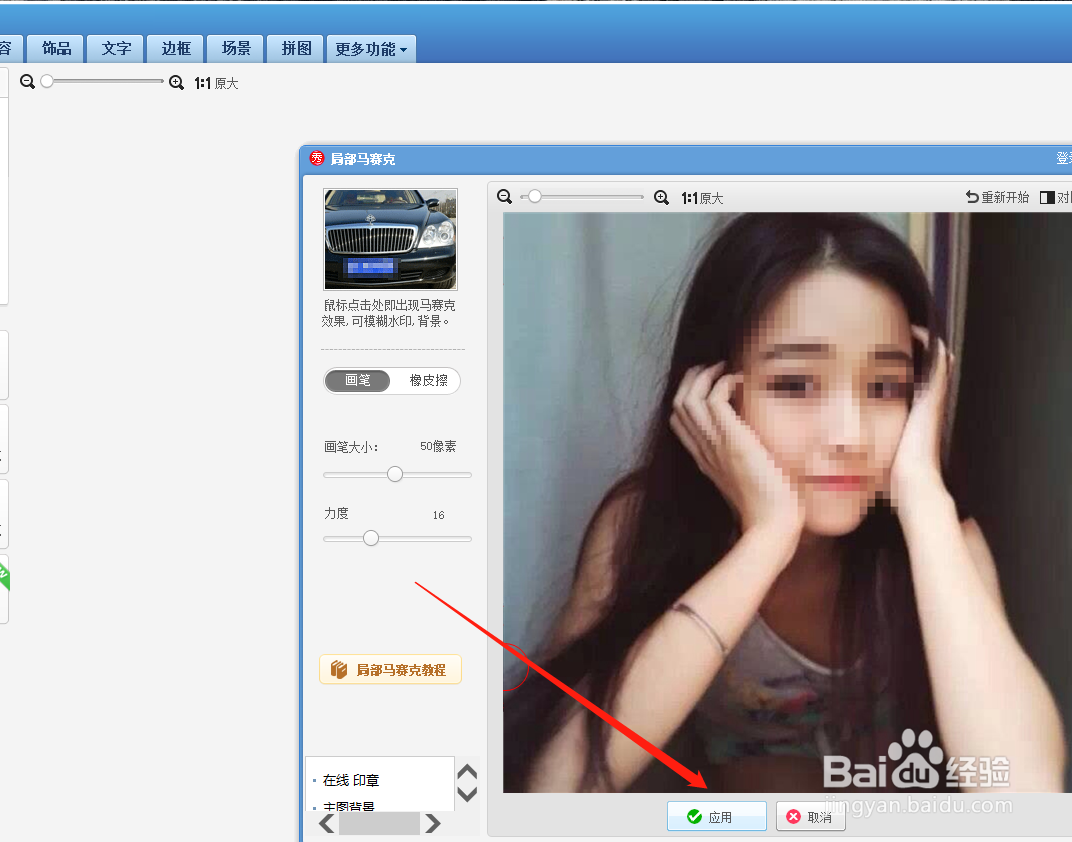The width and height of the screenshot is (1072, 842).
Task: Click 重新开始 restart icon above the photo
Action: coord(997,197)
